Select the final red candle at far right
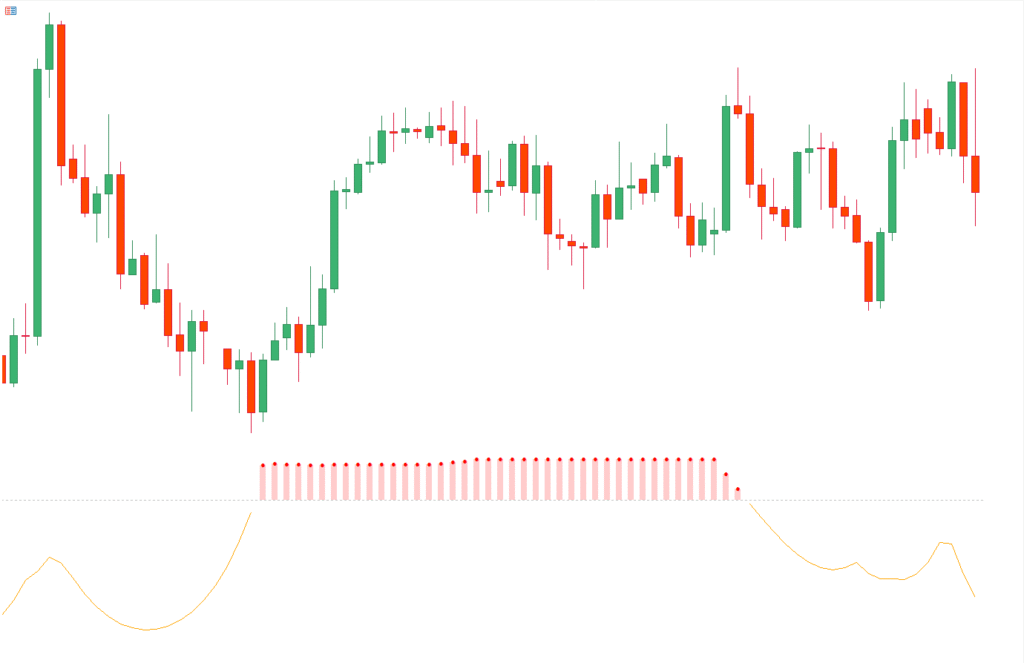The height and width of the screenshot is (663, 1024). (975, 174)
